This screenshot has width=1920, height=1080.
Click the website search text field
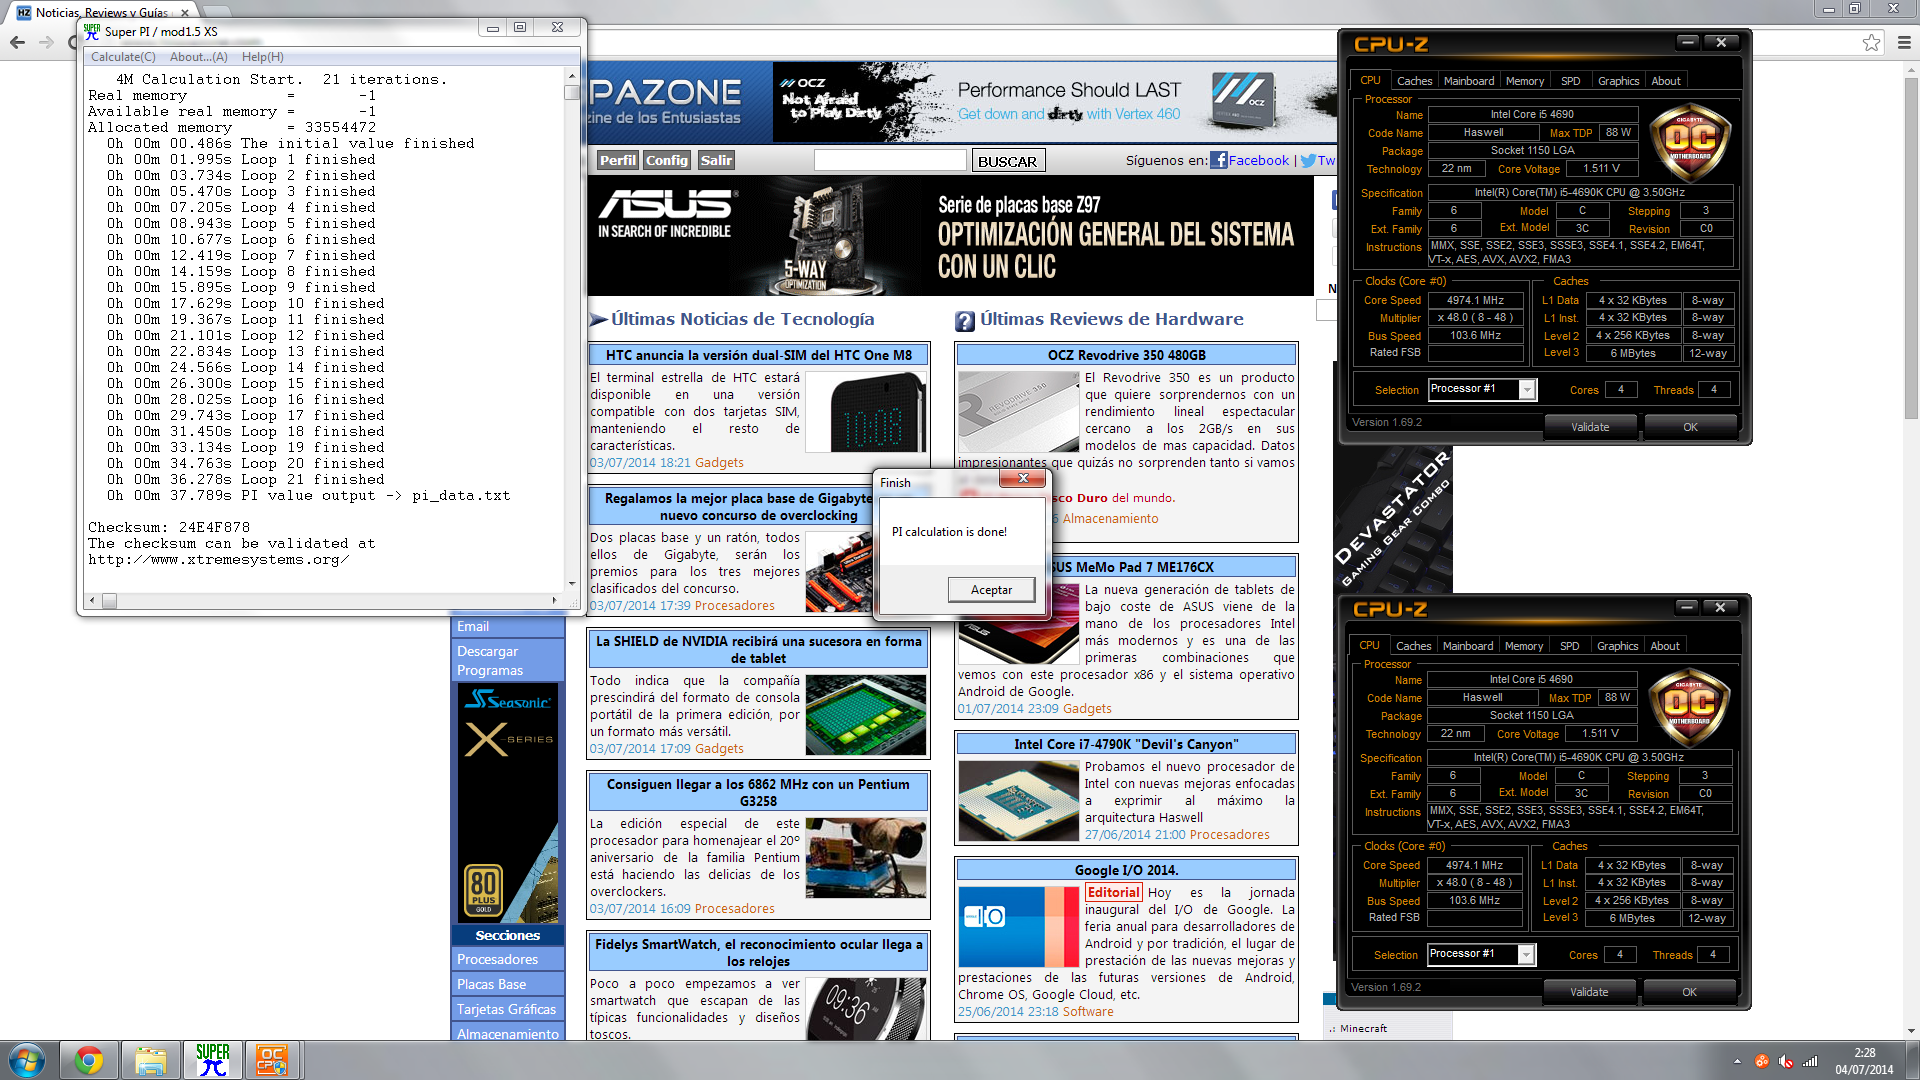coord(889,160)
